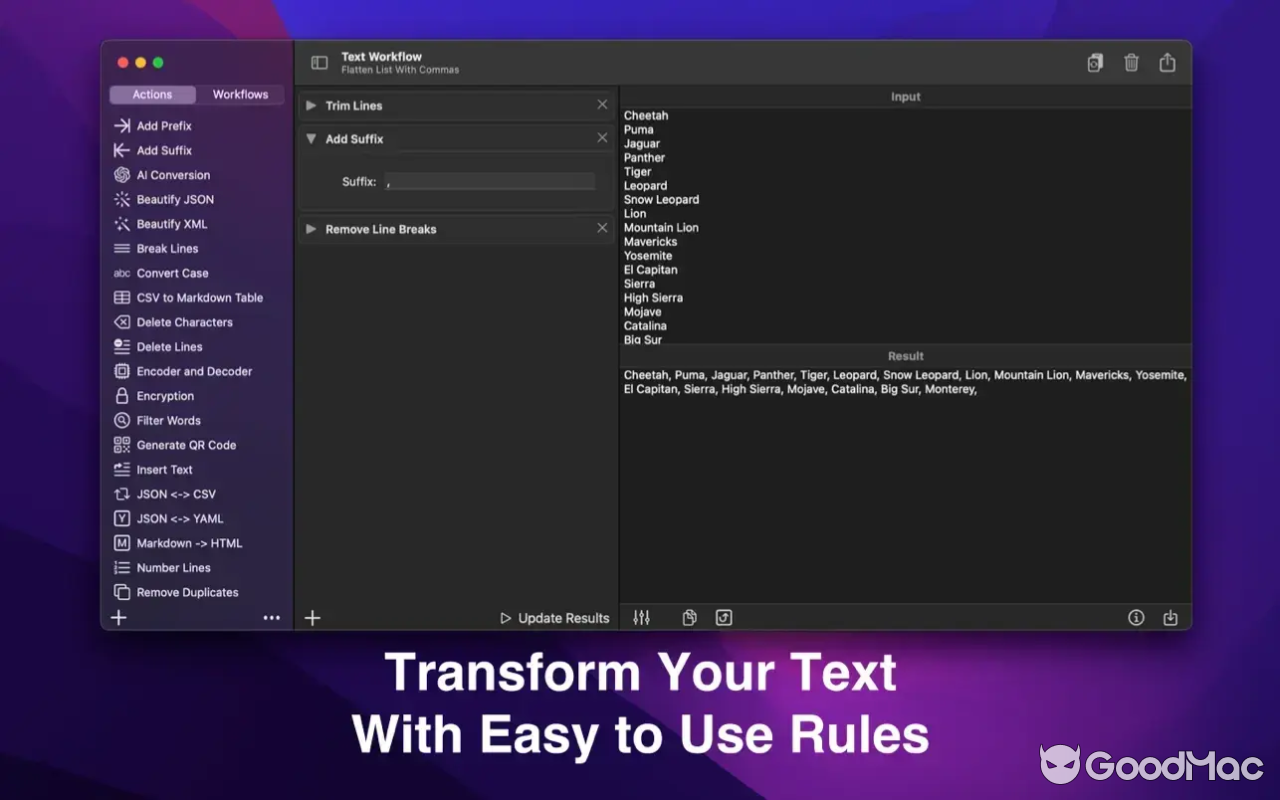Collapse the Add Suffix rule
Image resolution: width=1280 pixels, height=800 pixels.
click(311, 138)
